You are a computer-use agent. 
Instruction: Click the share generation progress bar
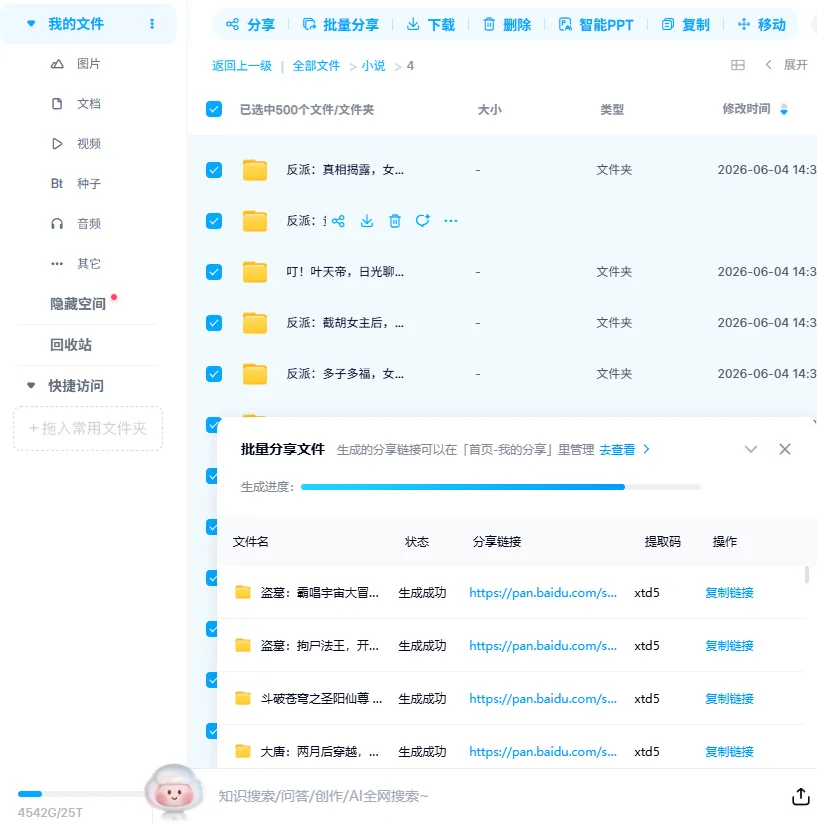click(501, 487)
